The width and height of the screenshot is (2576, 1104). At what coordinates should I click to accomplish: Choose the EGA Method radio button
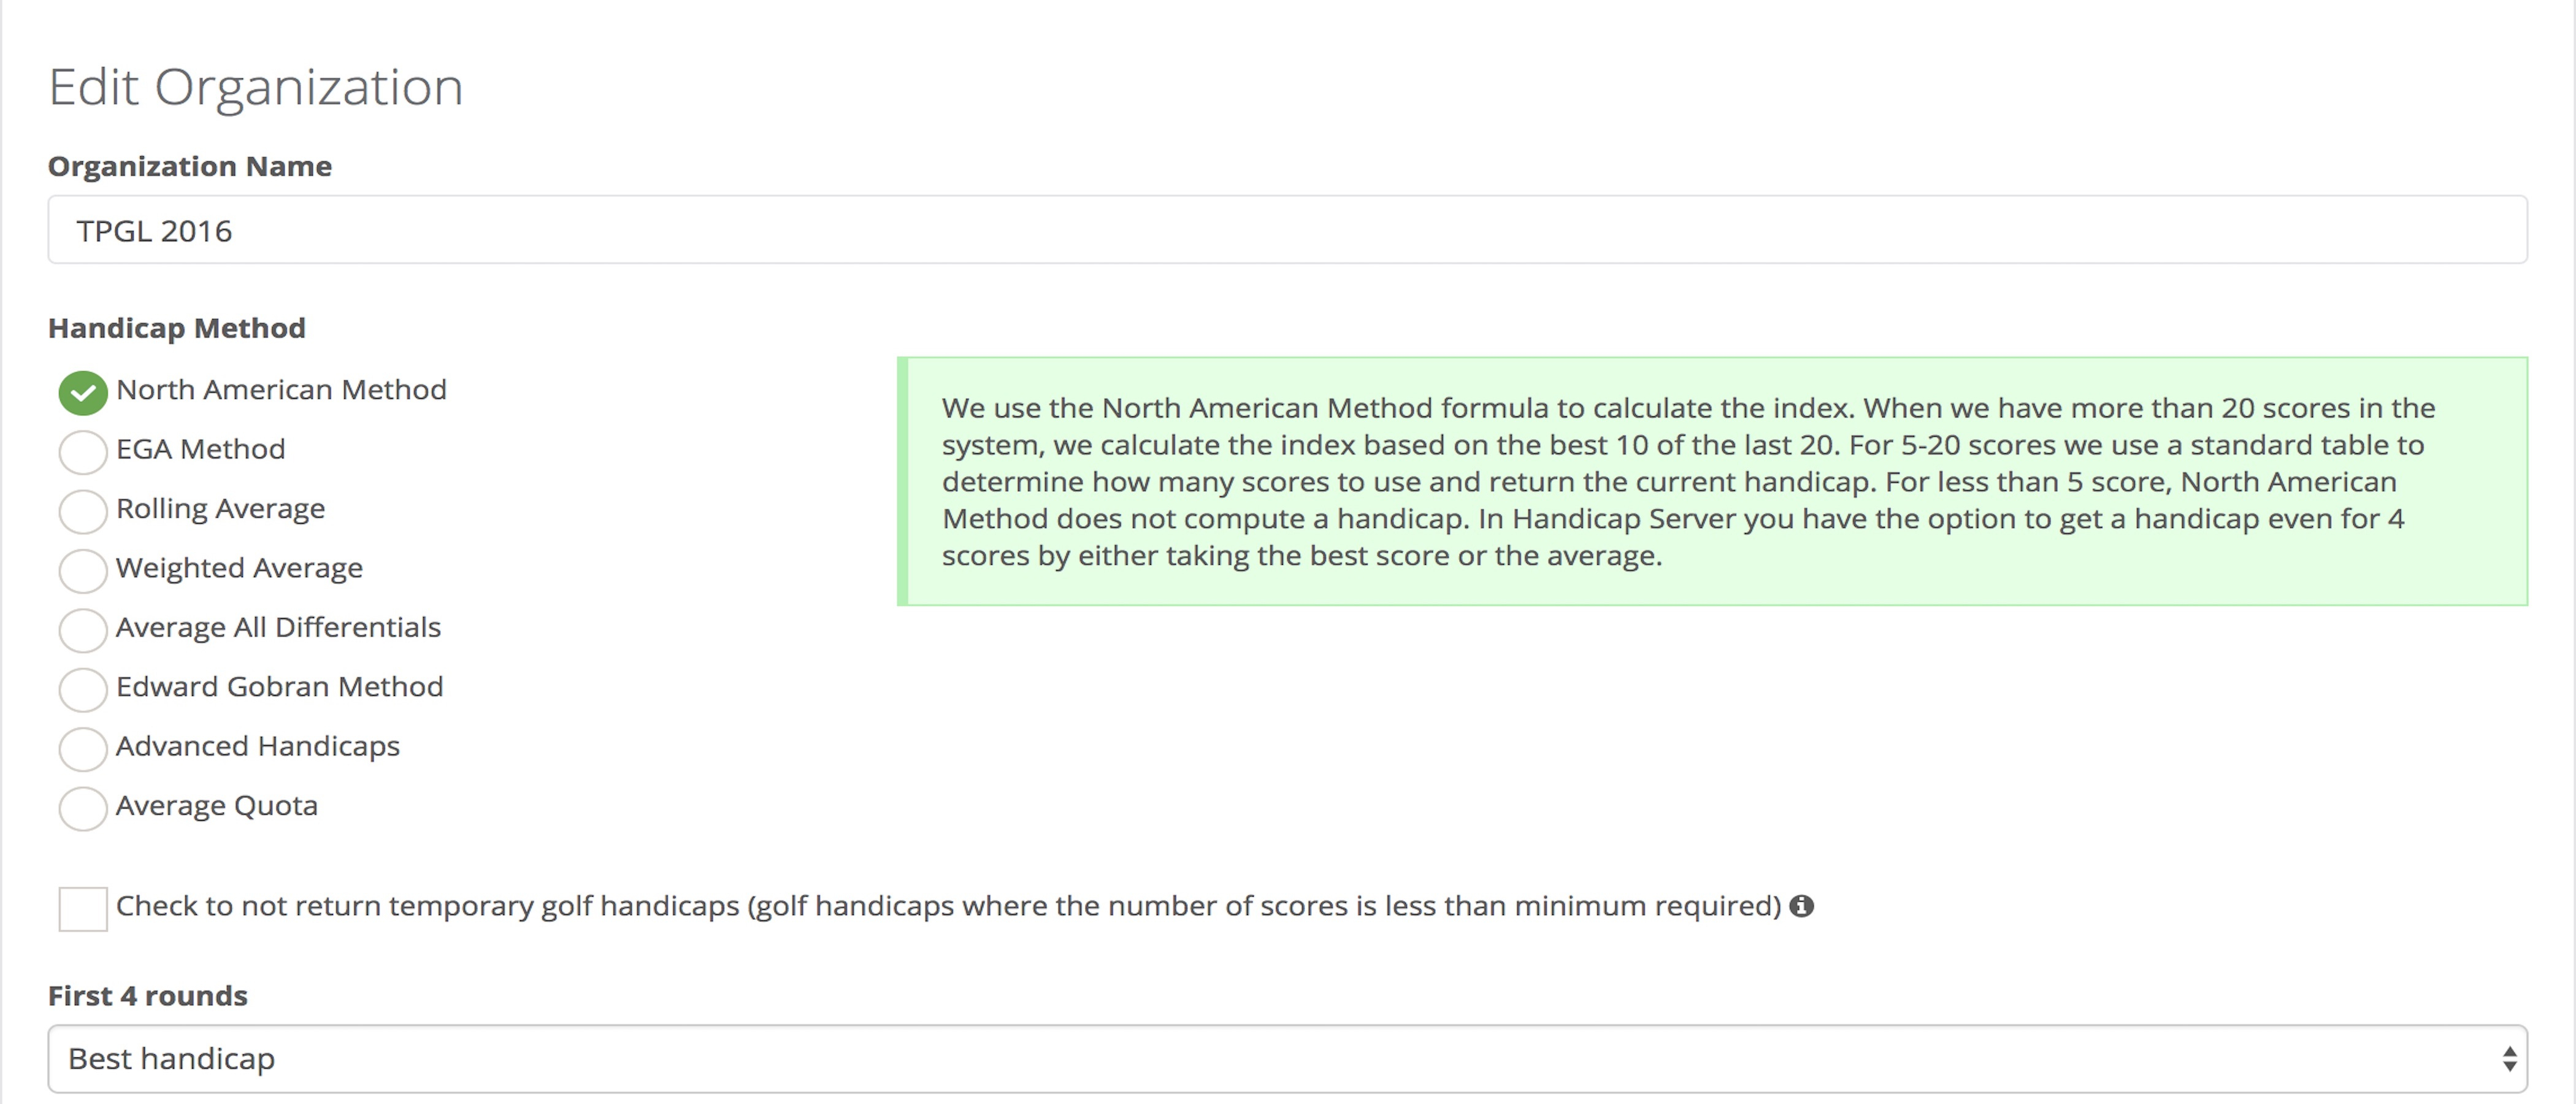[83, 452]
